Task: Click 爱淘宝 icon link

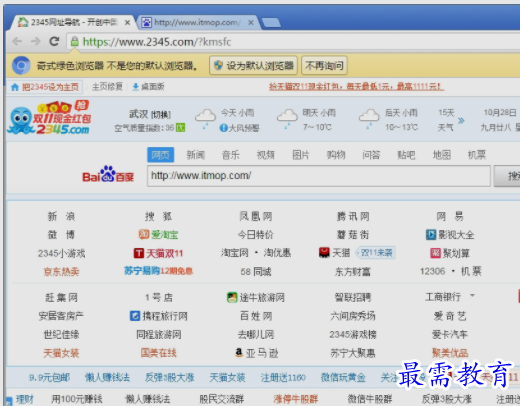Action: [x=158, y=235]
